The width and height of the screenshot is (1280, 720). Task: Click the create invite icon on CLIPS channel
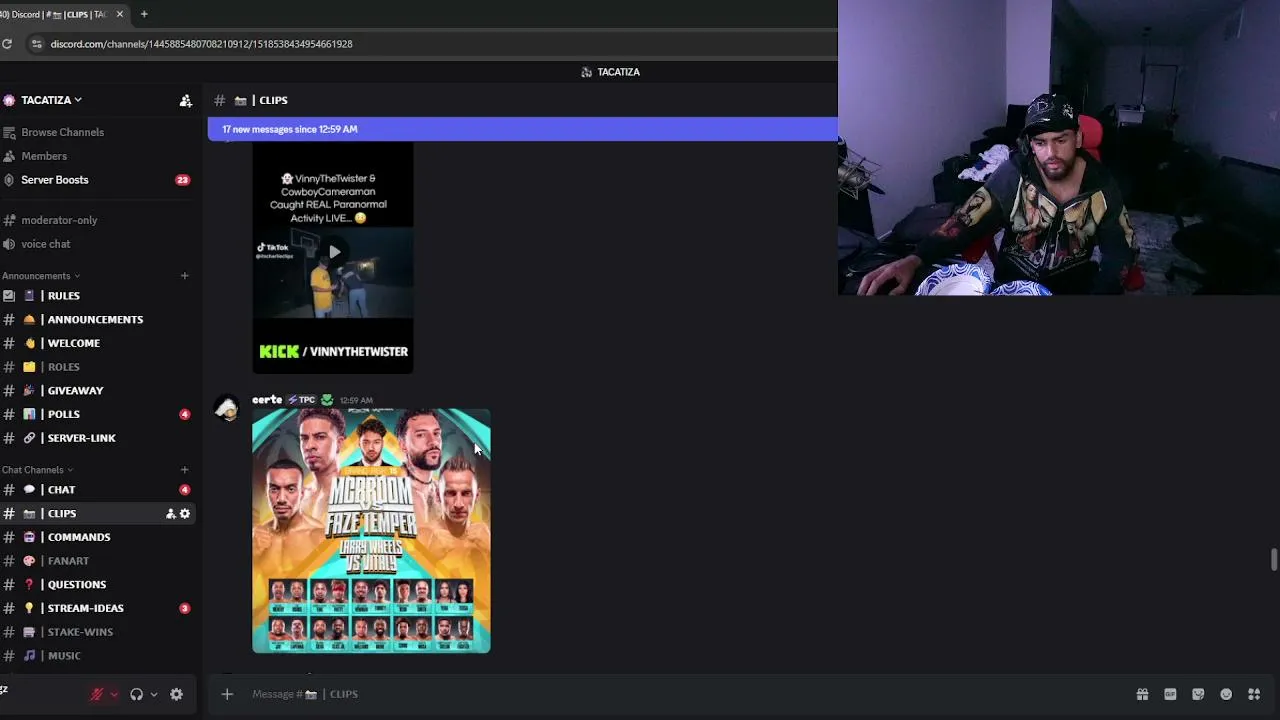coord(171,513)
